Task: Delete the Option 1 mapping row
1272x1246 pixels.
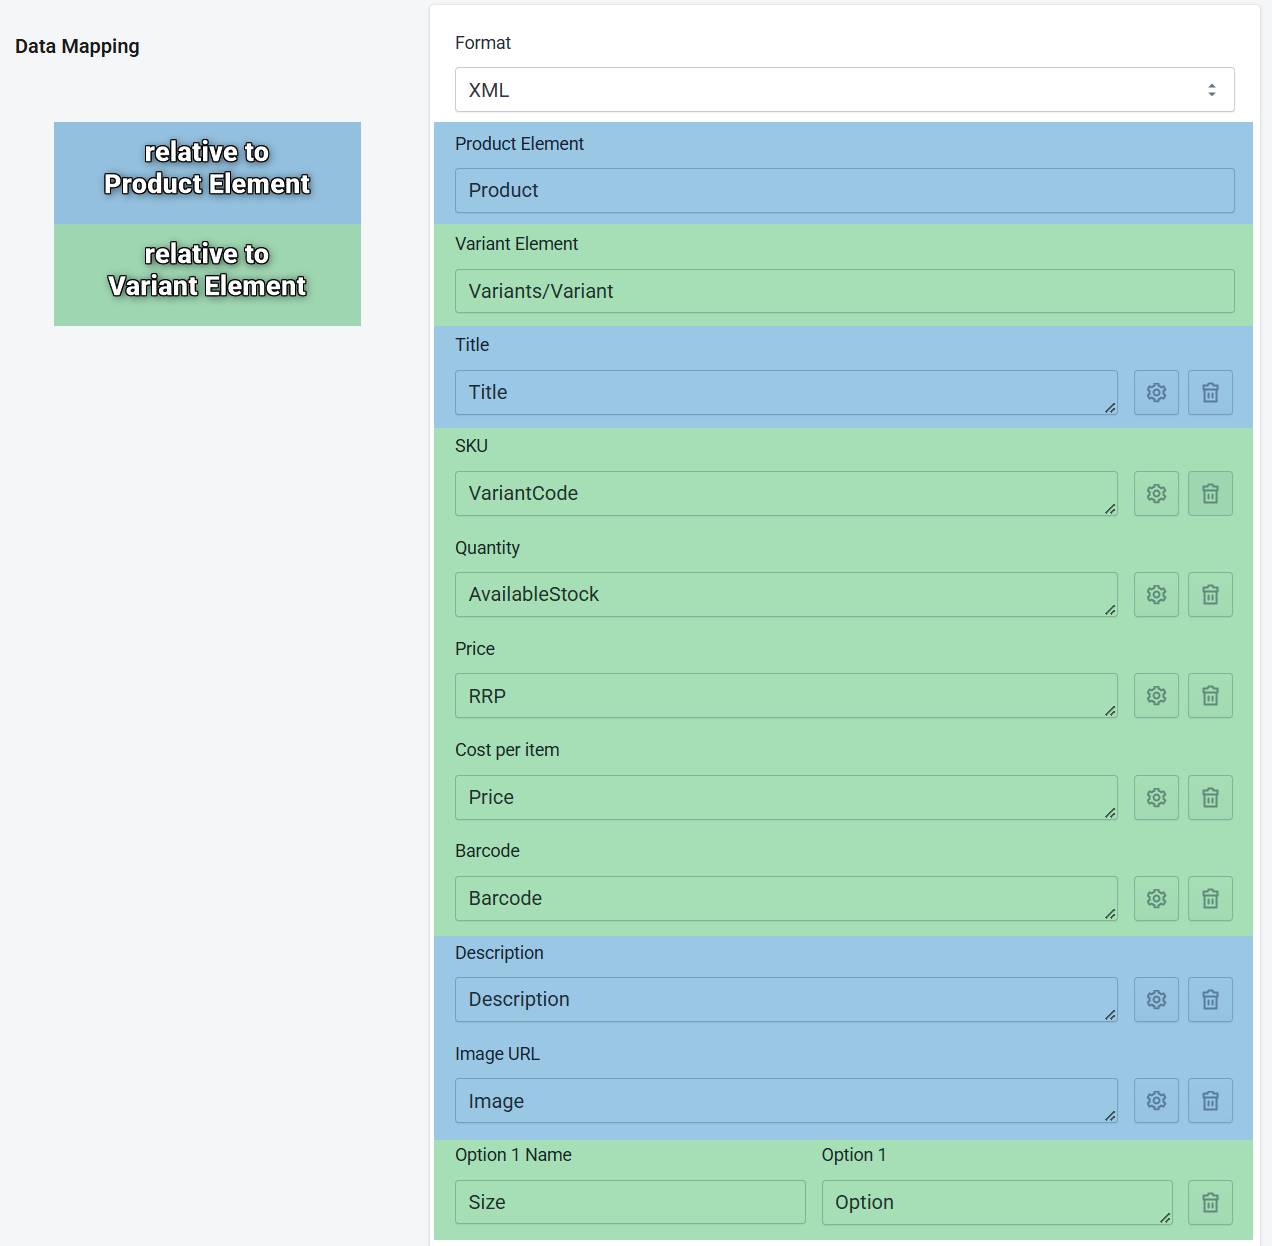Action: click(x=1210, y=1202)
